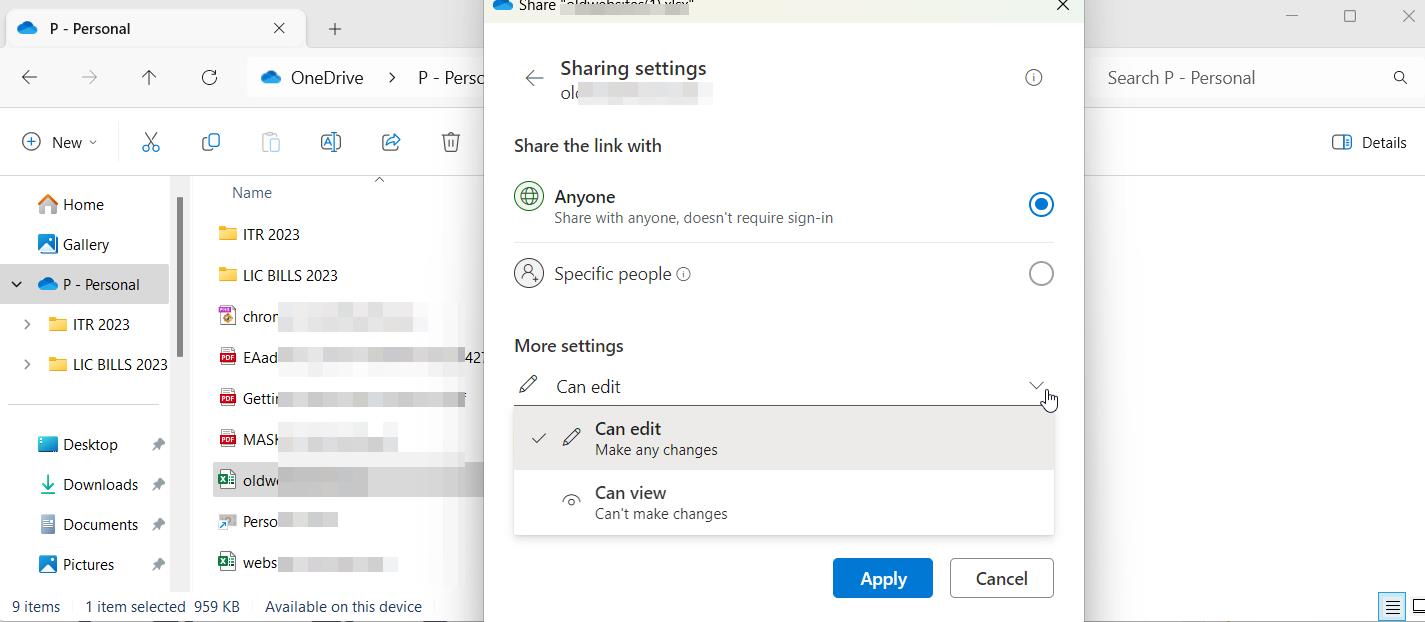
Task: Click the Cut scissors icon in toolbar
Action: 151,142
